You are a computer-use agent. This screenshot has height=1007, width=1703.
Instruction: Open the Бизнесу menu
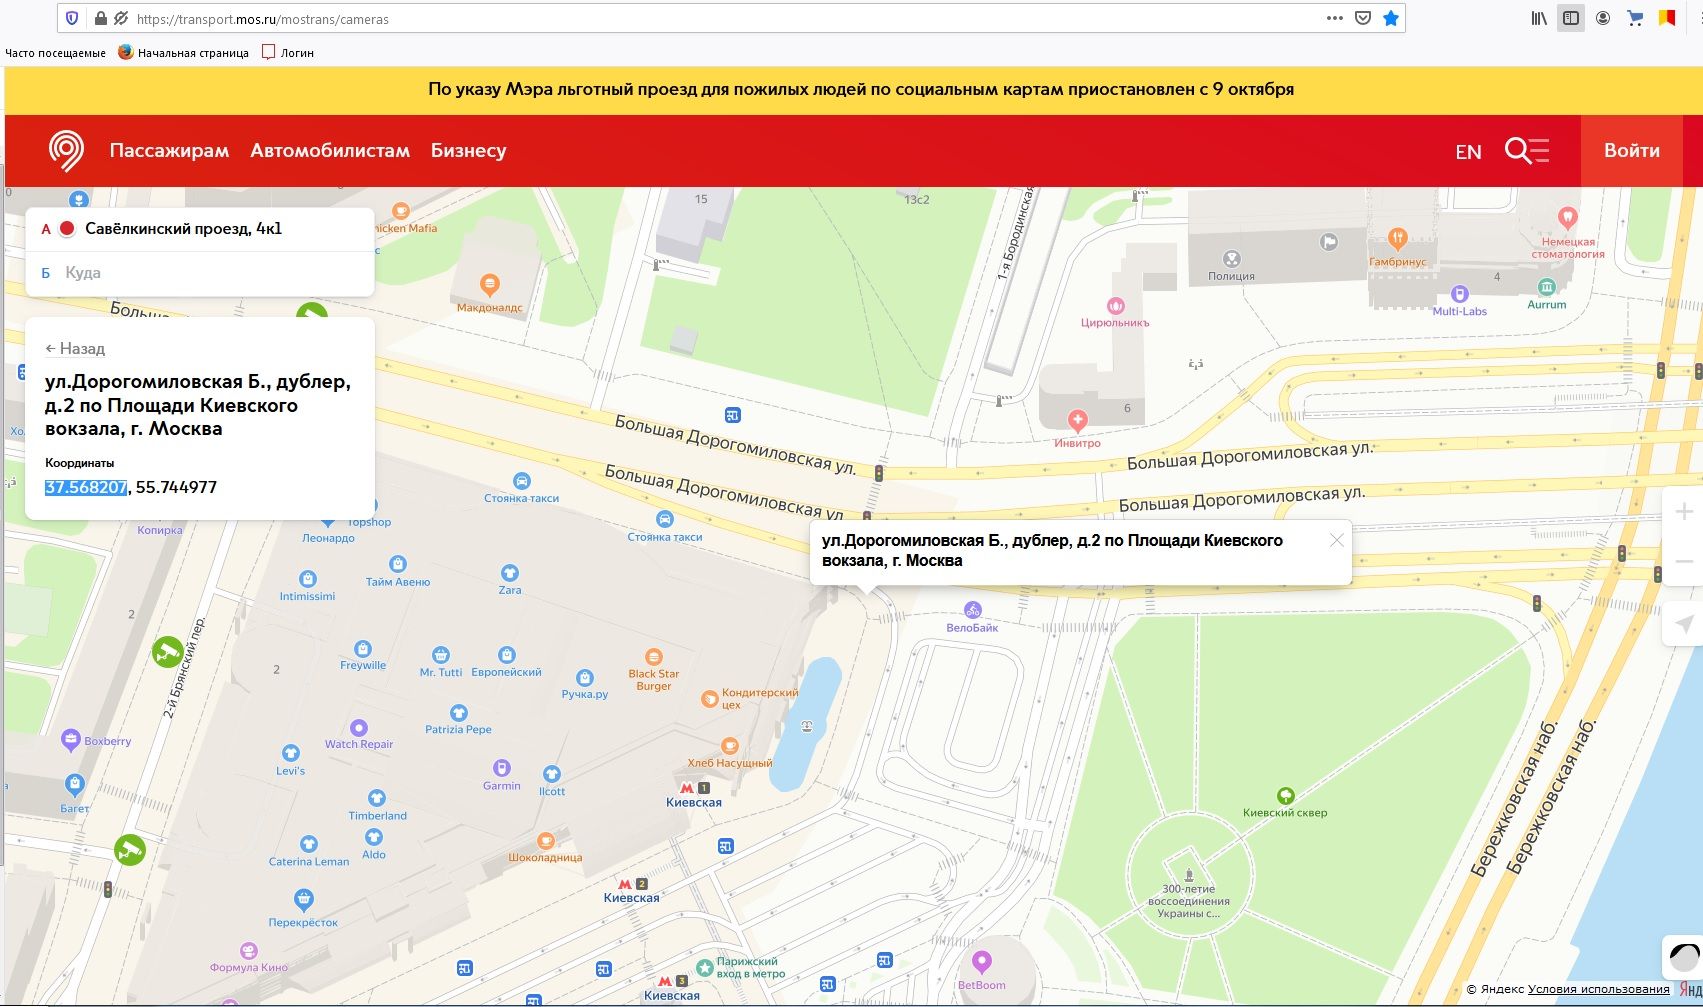point(468,151)
